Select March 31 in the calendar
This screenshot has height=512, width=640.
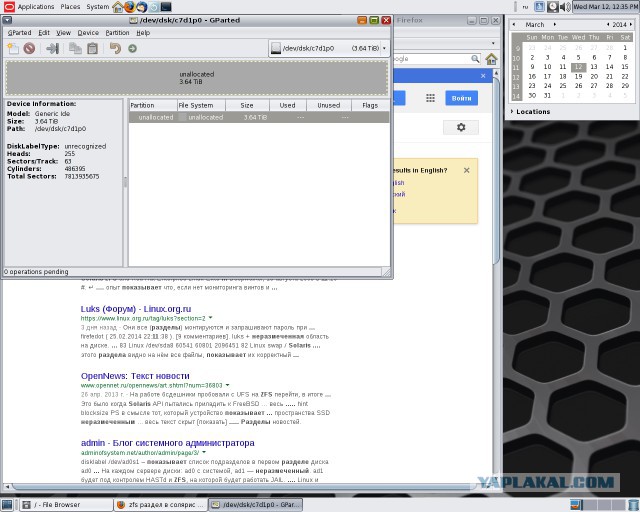(x=547, y=96)
